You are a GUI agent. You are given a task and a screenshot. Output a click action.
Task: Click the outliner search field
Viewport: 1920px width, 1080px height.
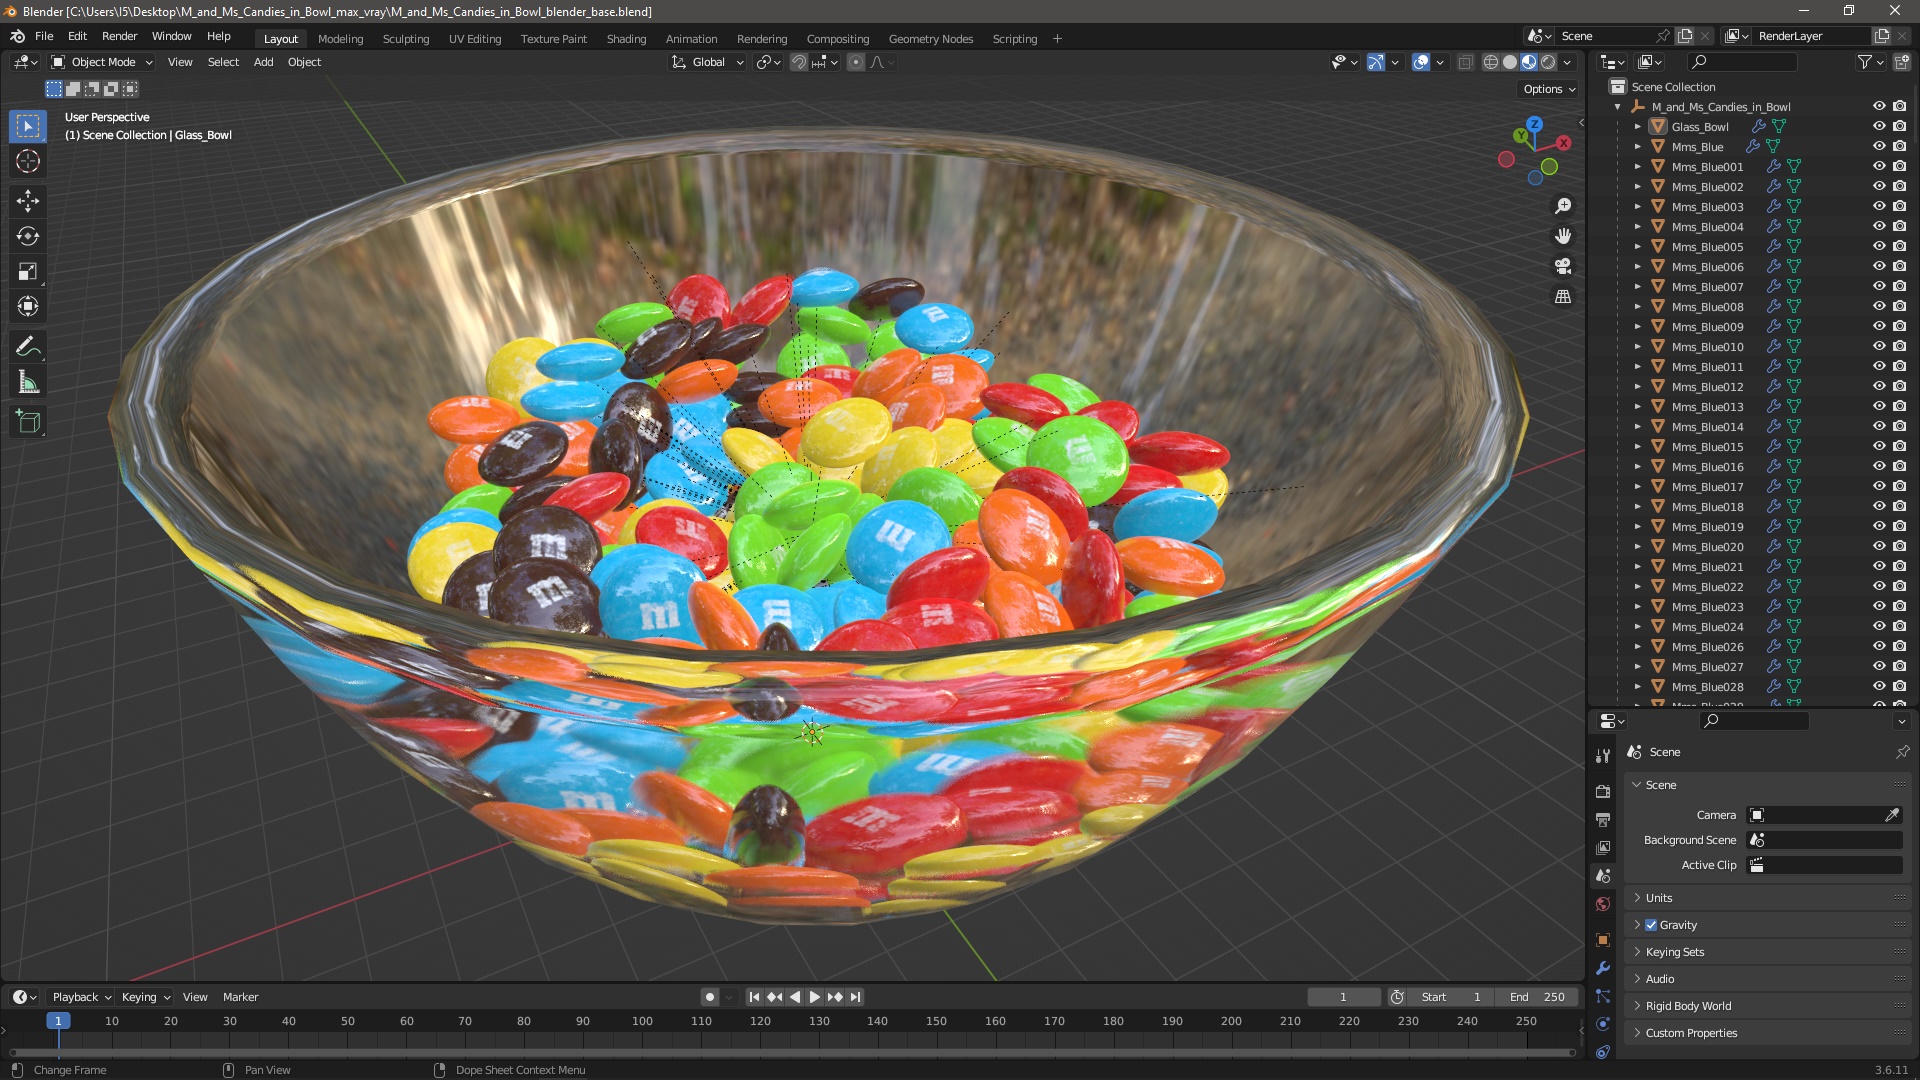point(1741,62)
